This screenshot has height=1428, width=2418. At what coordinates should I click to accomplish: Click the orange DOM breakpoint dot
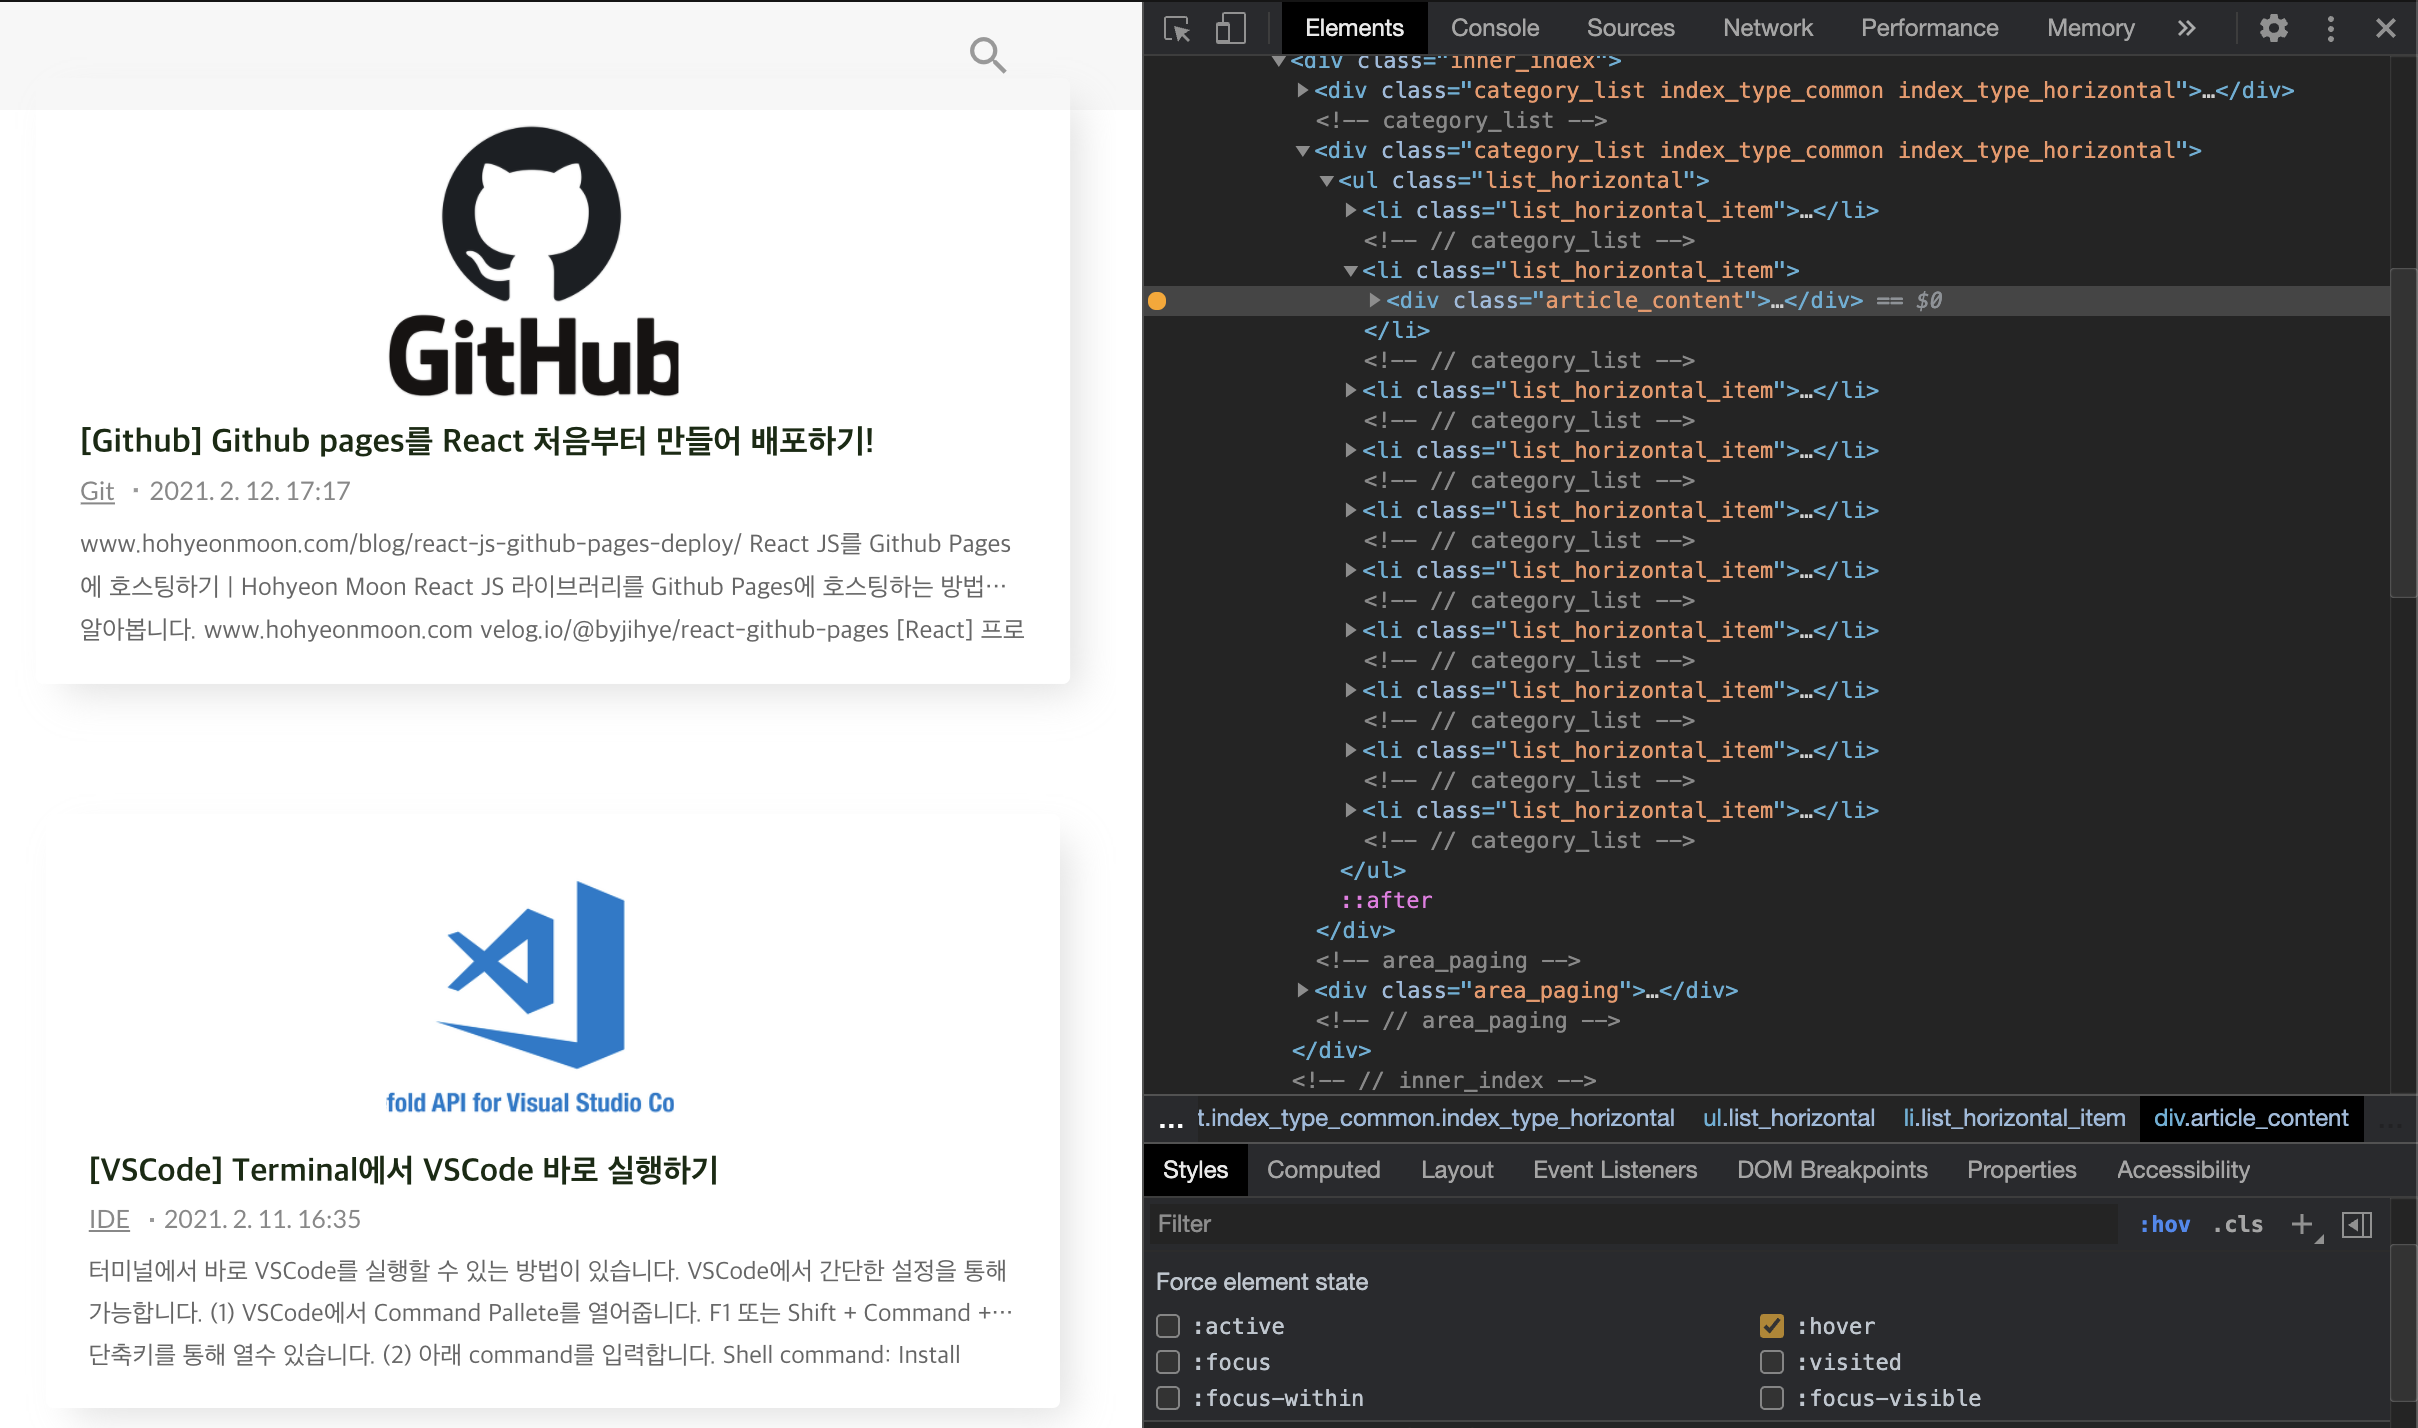1157,301
